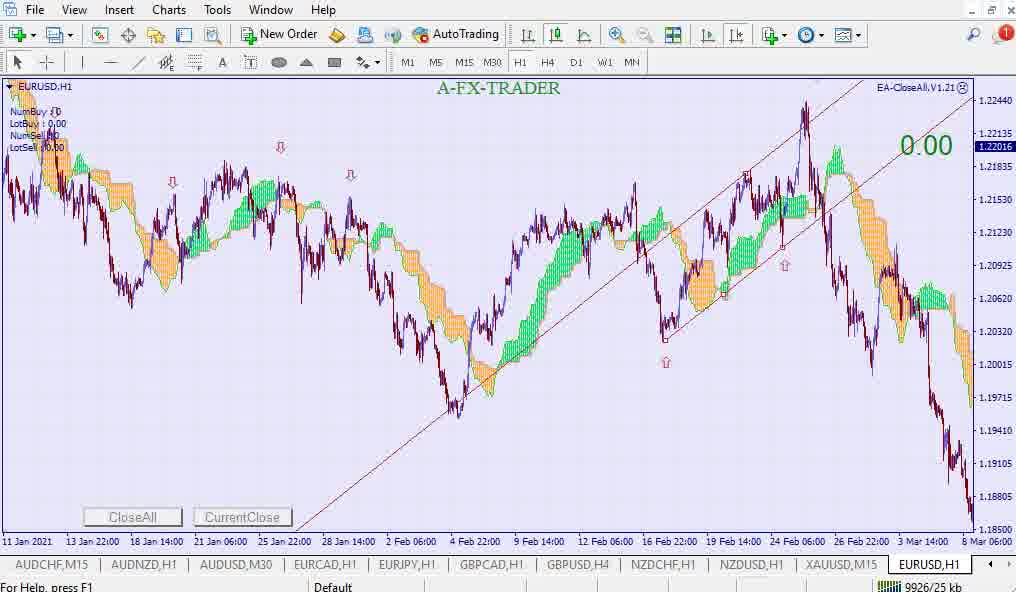
Task: Switch chart to candlestick mode
Action: (x=555, y=35)
